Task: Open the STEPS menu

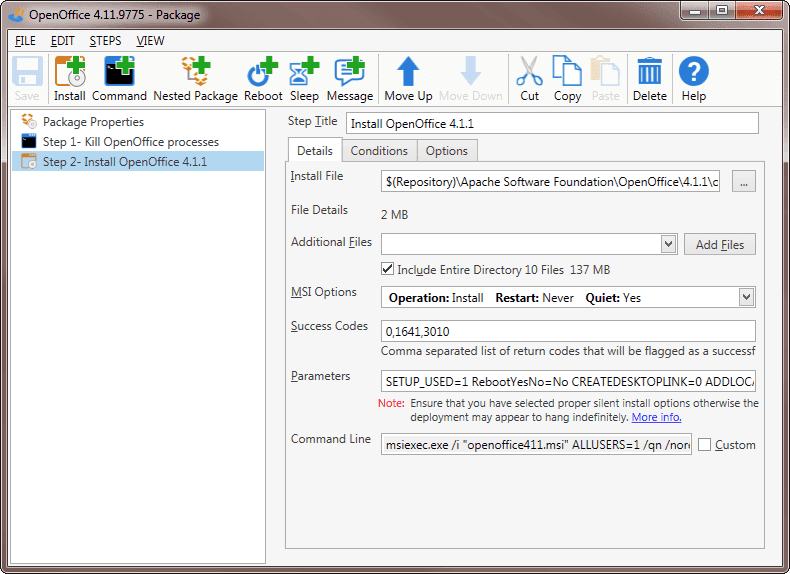Action: [x=105, y=41]
